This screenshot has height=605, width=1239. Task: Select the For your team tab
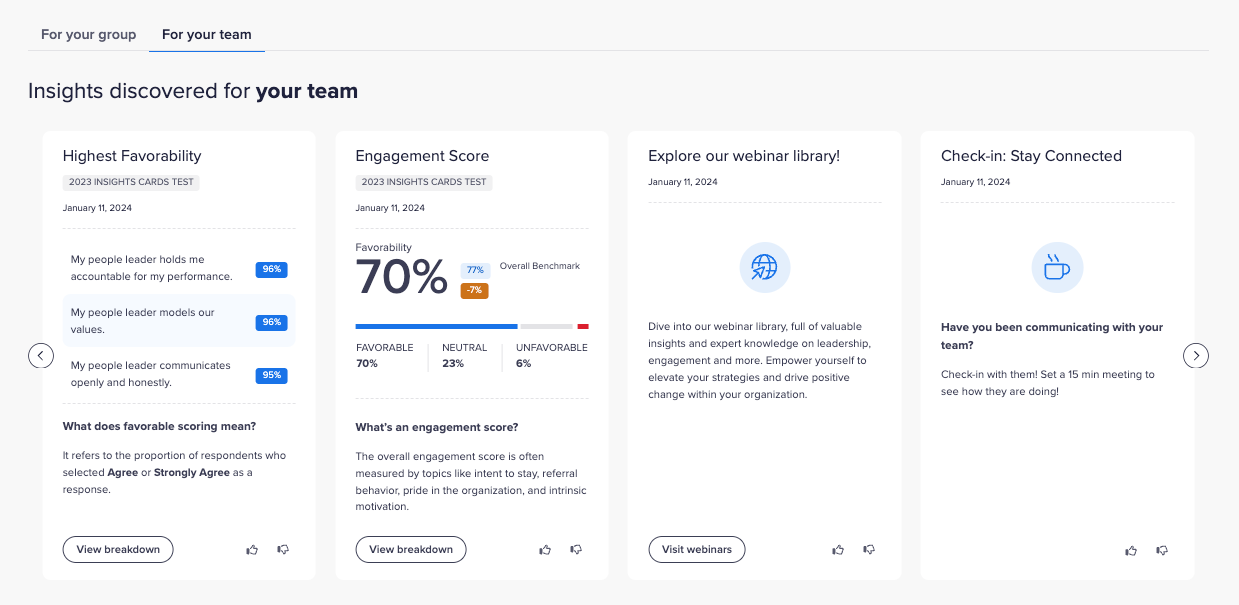tap(206, 34)
